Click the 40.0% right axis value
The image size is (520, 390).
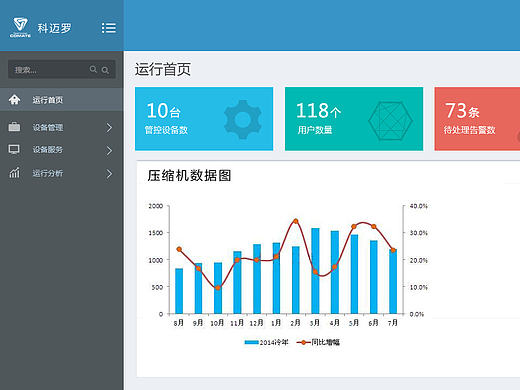(418, 206)
